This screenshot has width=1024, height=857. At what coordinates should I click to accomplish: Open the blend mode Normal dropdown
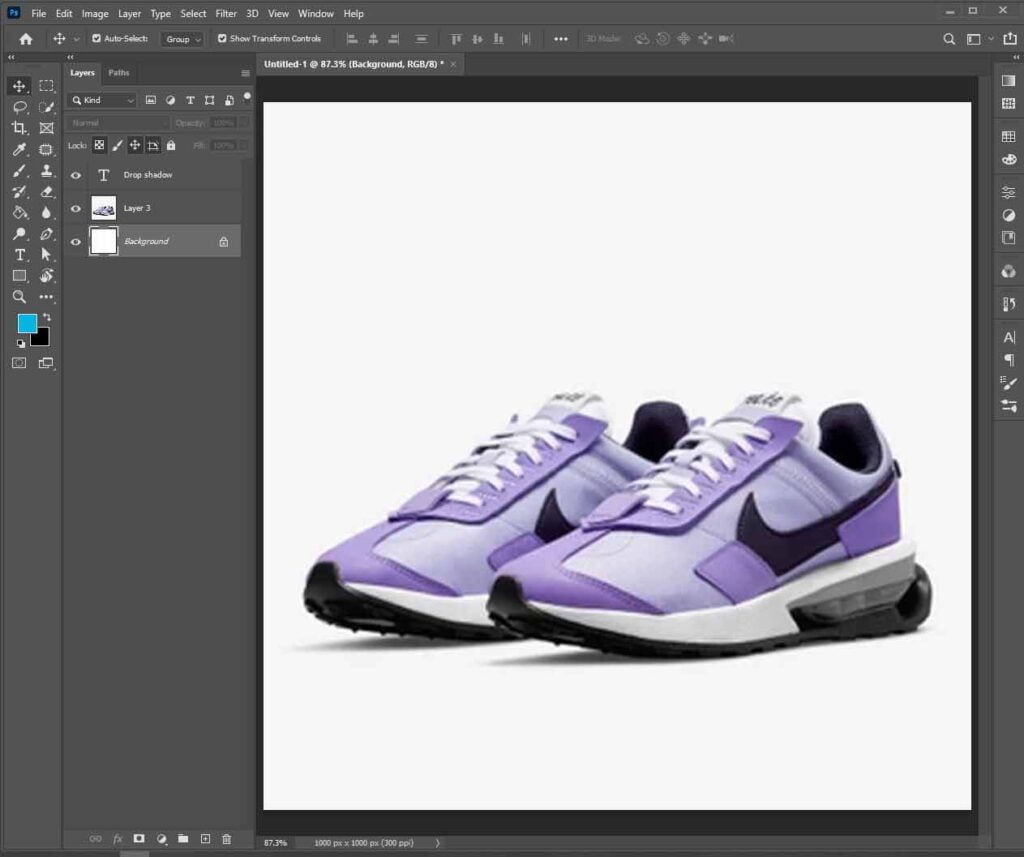118,123
